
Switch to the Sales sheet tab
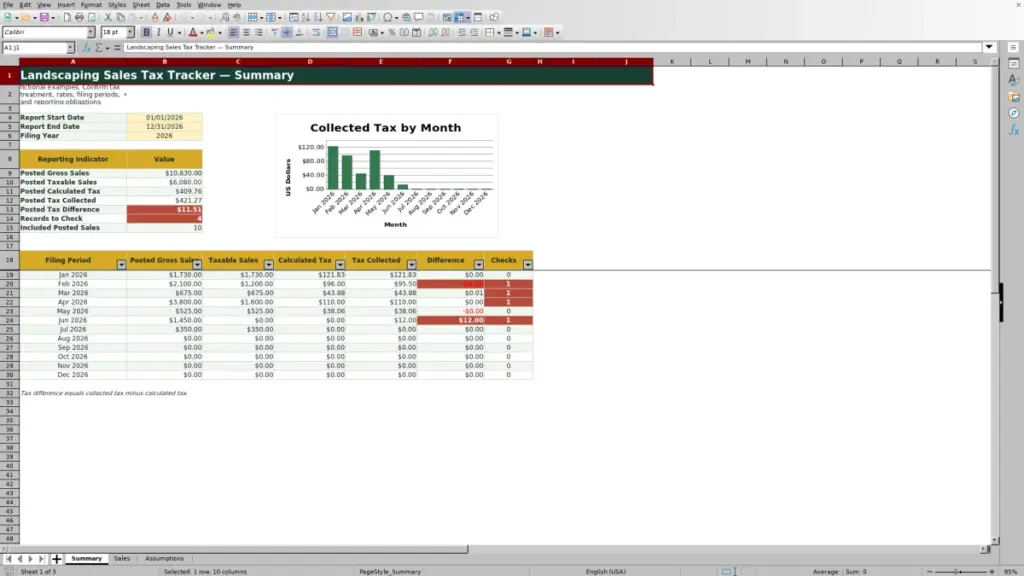click(122, 559)
